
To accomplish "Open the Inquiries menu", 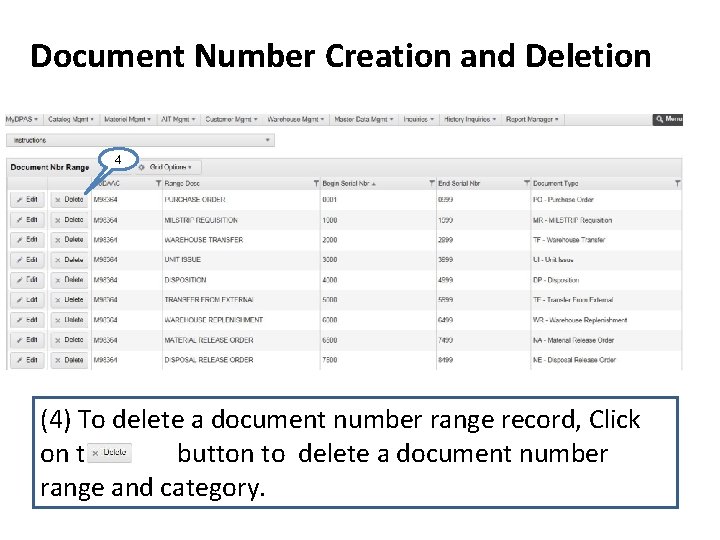I will click(418, 119).
